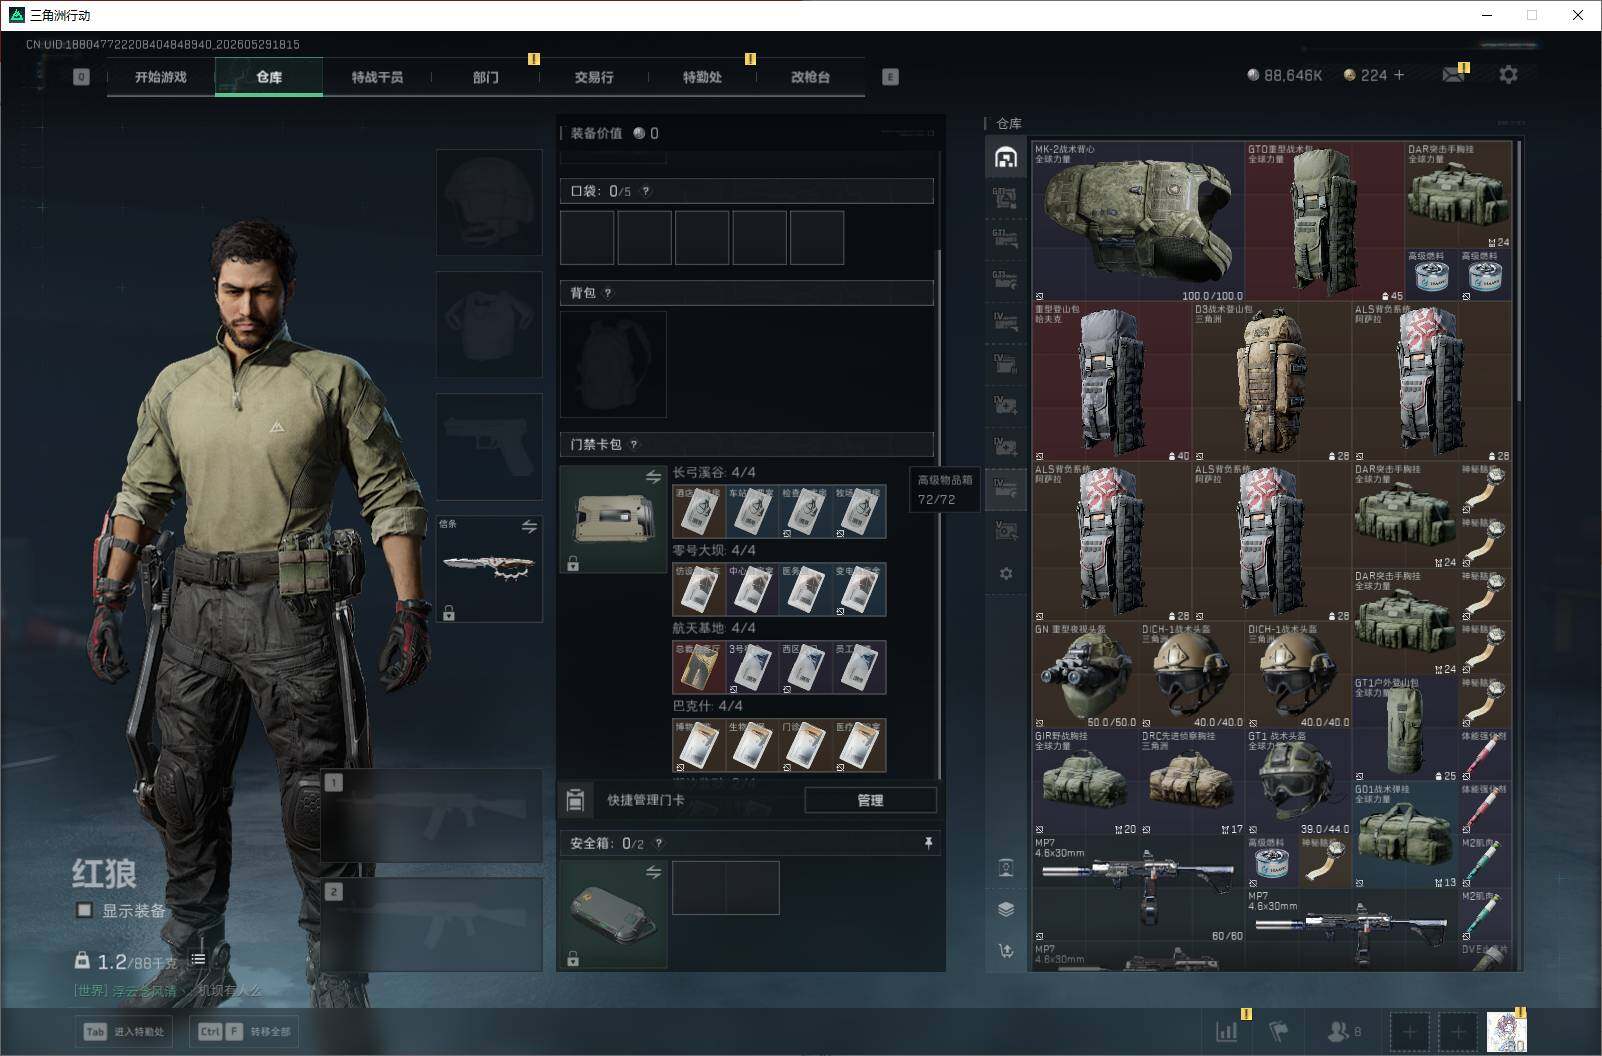Viewport: 1602px width, 1056px height.
Task: Select the GT1户外登山包 item
Action: tap(1405, 729)
